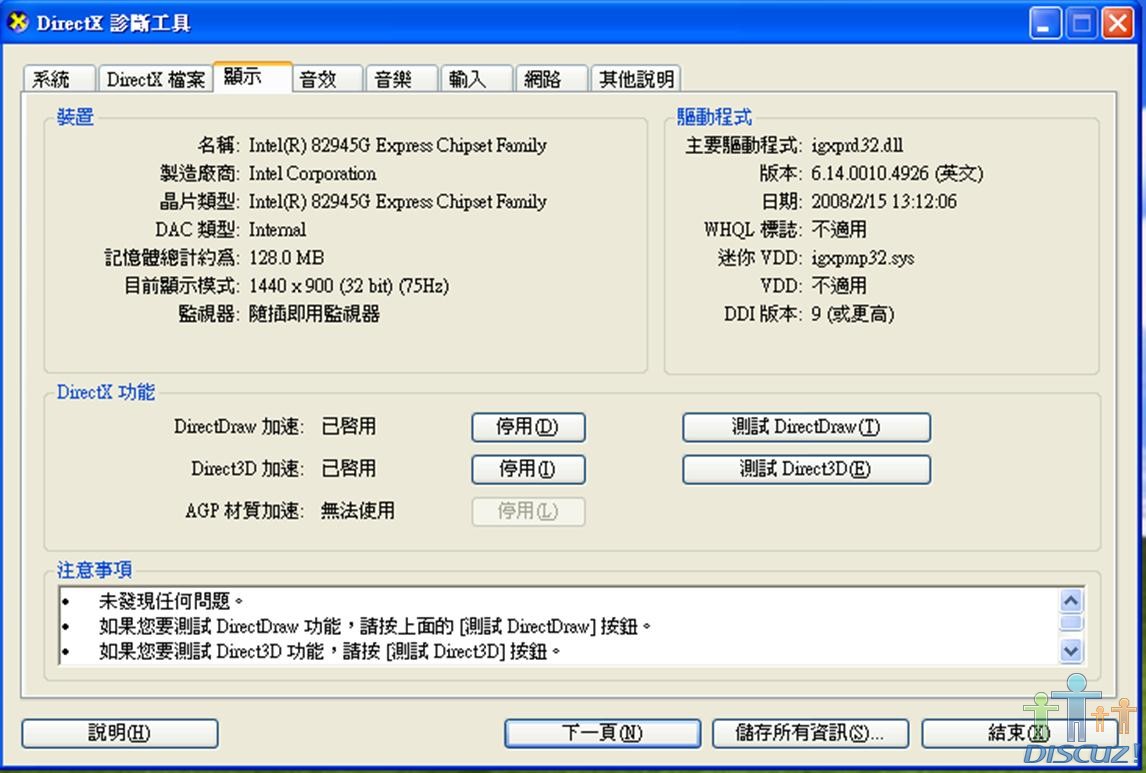The height and width of the screenshot is (773, 1146).
Task: Click memory value 128.0 MB
Action: coord(286,258)
